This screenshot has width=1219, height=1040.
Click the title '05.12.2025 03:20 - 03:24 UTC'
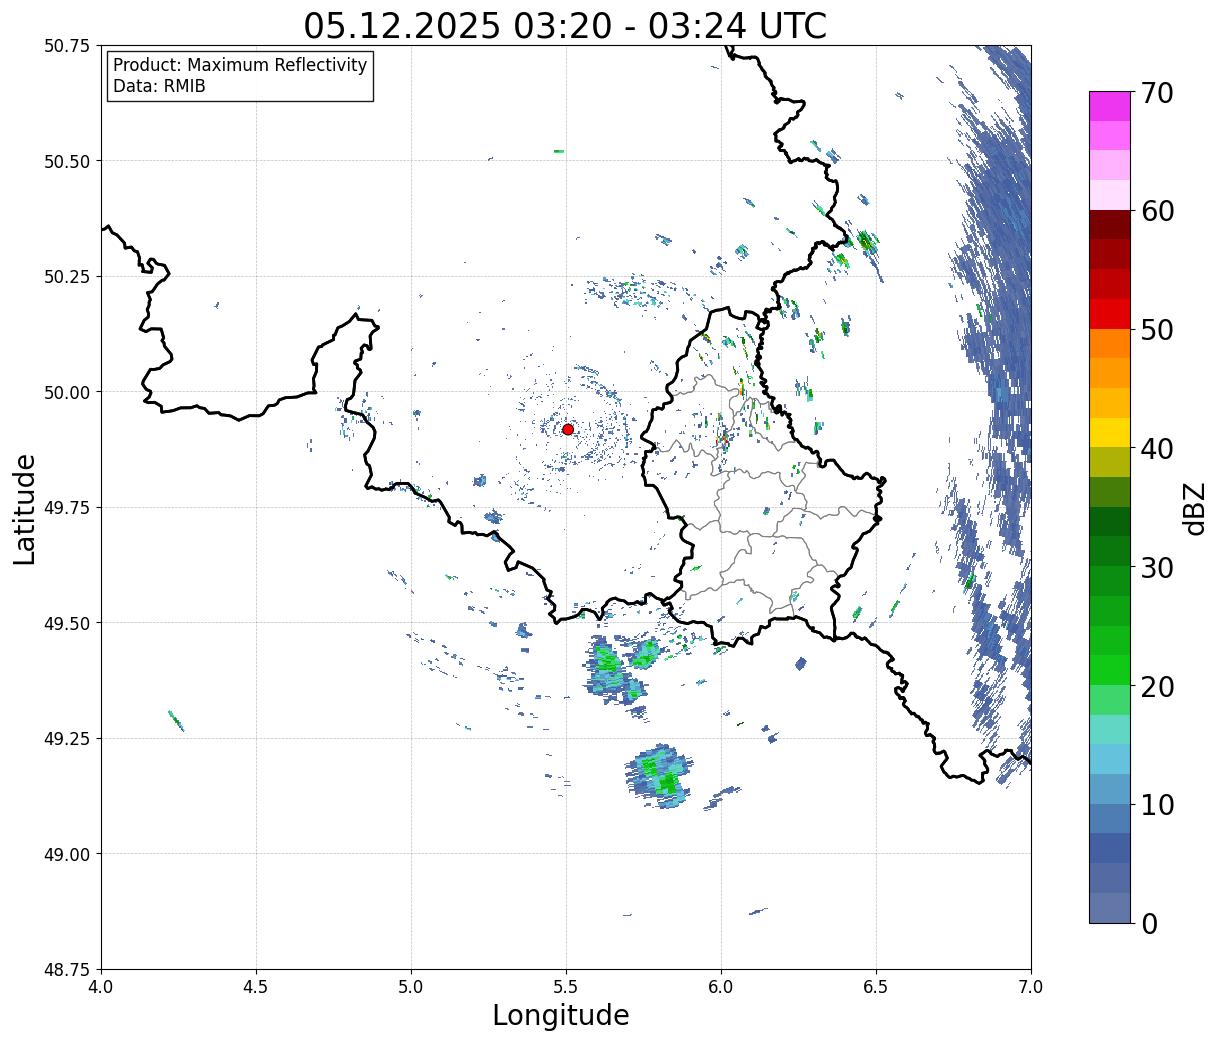(x=565, y=25)
